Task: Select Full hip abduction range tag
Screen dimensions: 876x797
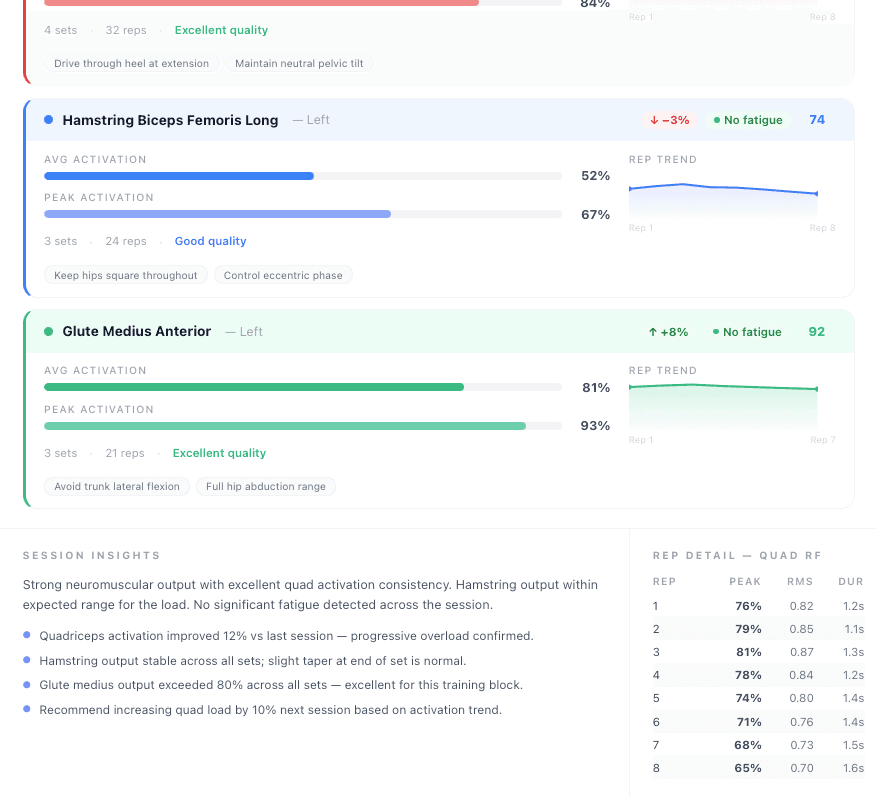Action: tap(266, 486)
